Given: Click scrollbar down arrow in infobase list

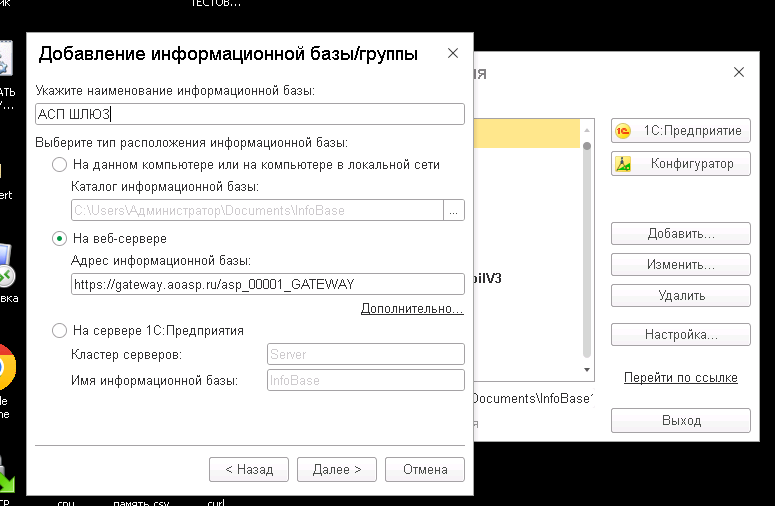Looking at the screenshot, I should click(587, 370).
